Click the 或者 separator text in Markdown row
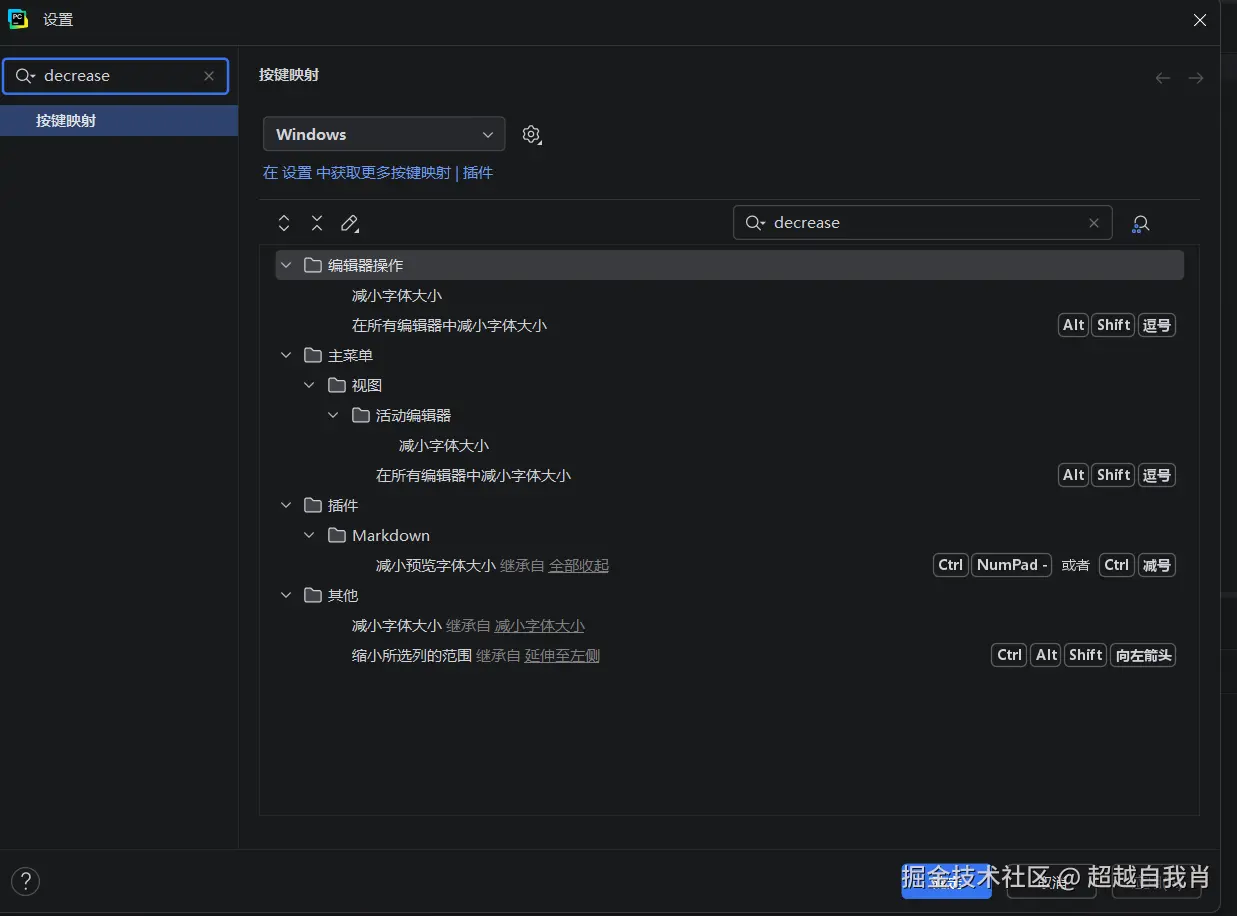Screen dimensions: 1237x916 tap(1076, 565)
